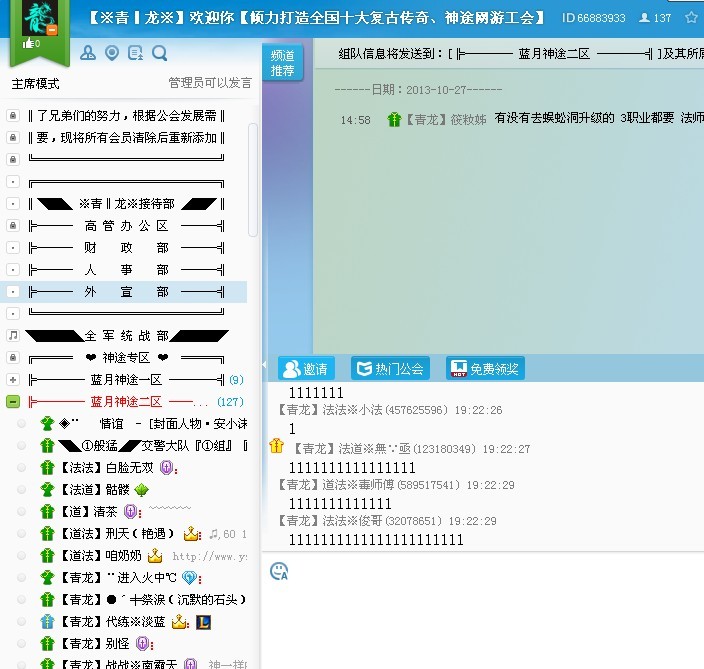The image size is (704, 669).
Task: Click the crown badge next to 刑天(艳遇)
Action: click(x=191, y=534)
